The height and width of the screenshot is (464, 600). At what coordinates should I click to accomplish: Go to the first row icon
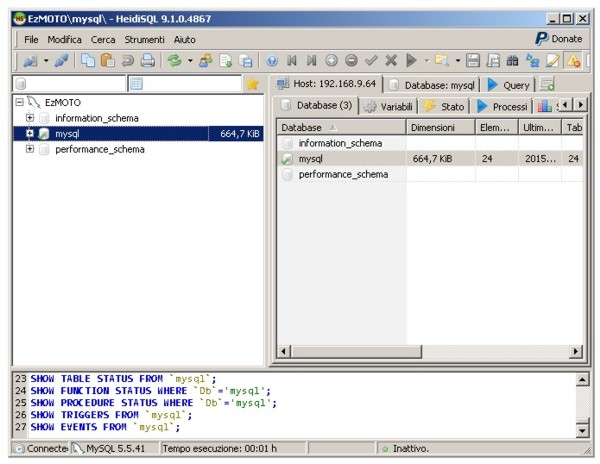(x=292, y=60)
